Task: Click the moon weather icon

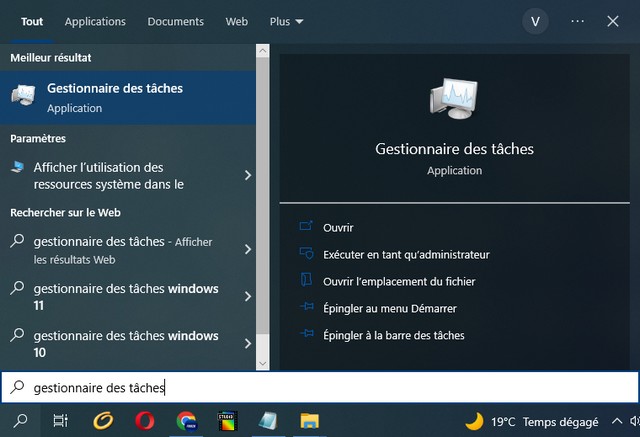Action: point(474,421)
